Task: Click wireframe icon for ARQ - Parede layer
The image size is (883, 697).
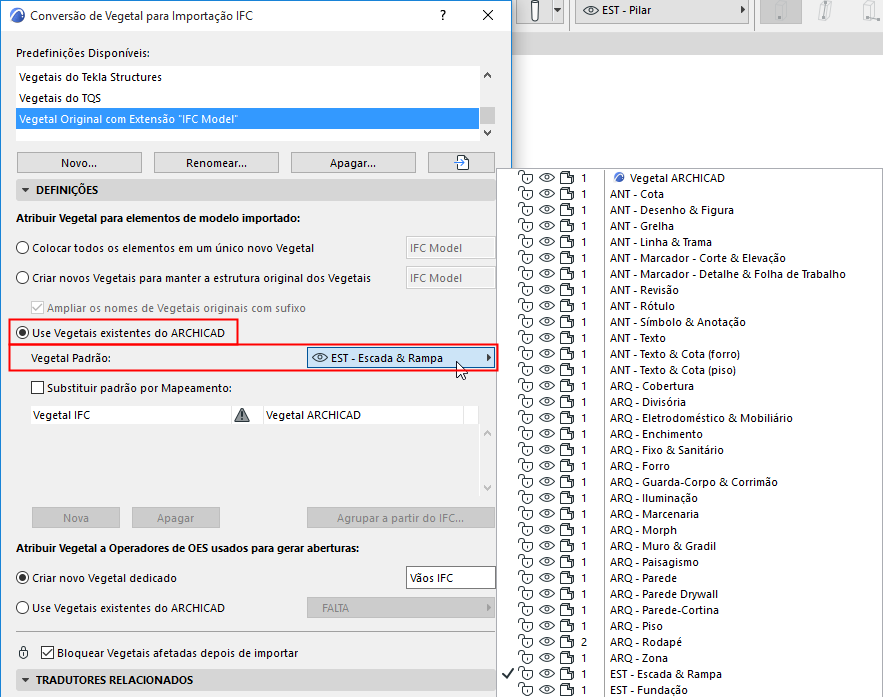Action: coord(567,578)
